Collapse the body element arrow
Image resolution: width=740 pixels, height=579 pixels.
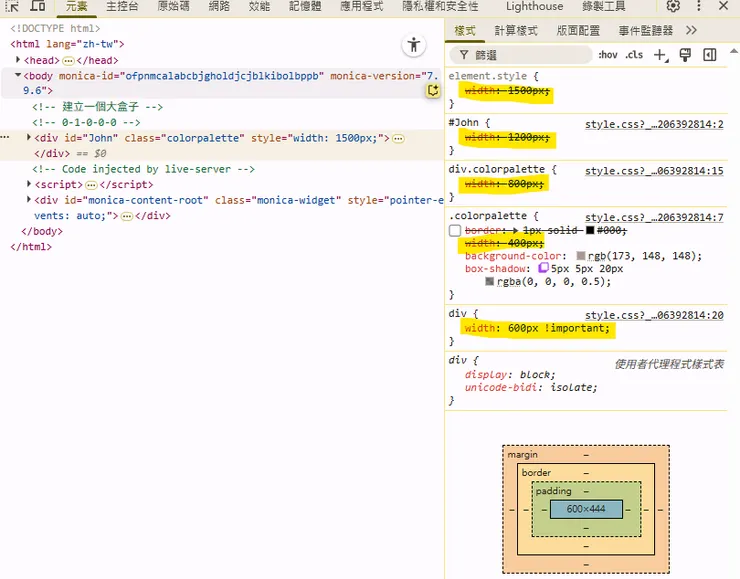18,75
